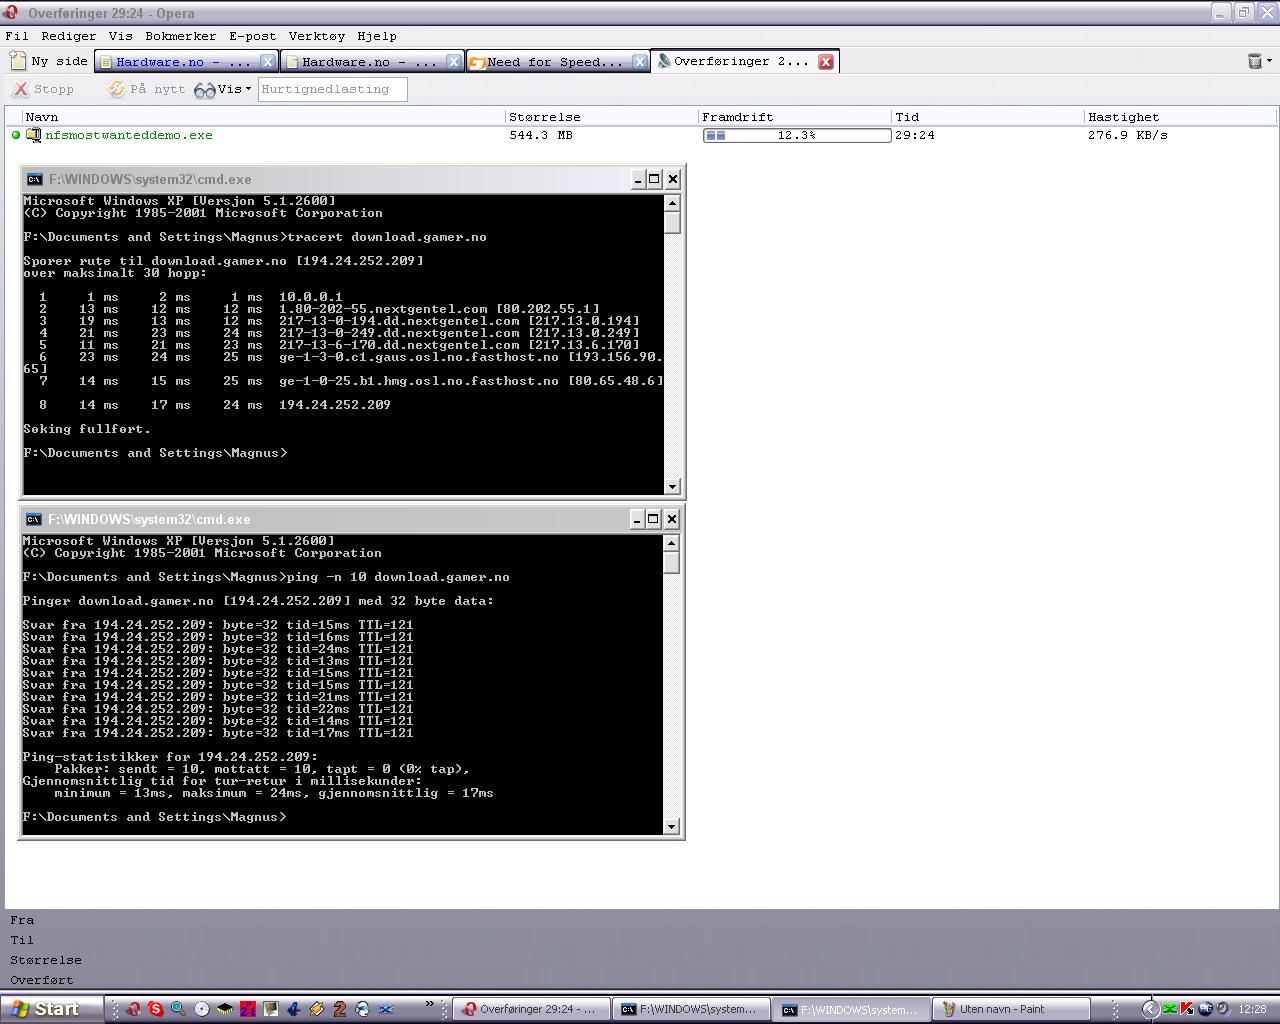Close the Overføringer tab

tap(826, 62)
